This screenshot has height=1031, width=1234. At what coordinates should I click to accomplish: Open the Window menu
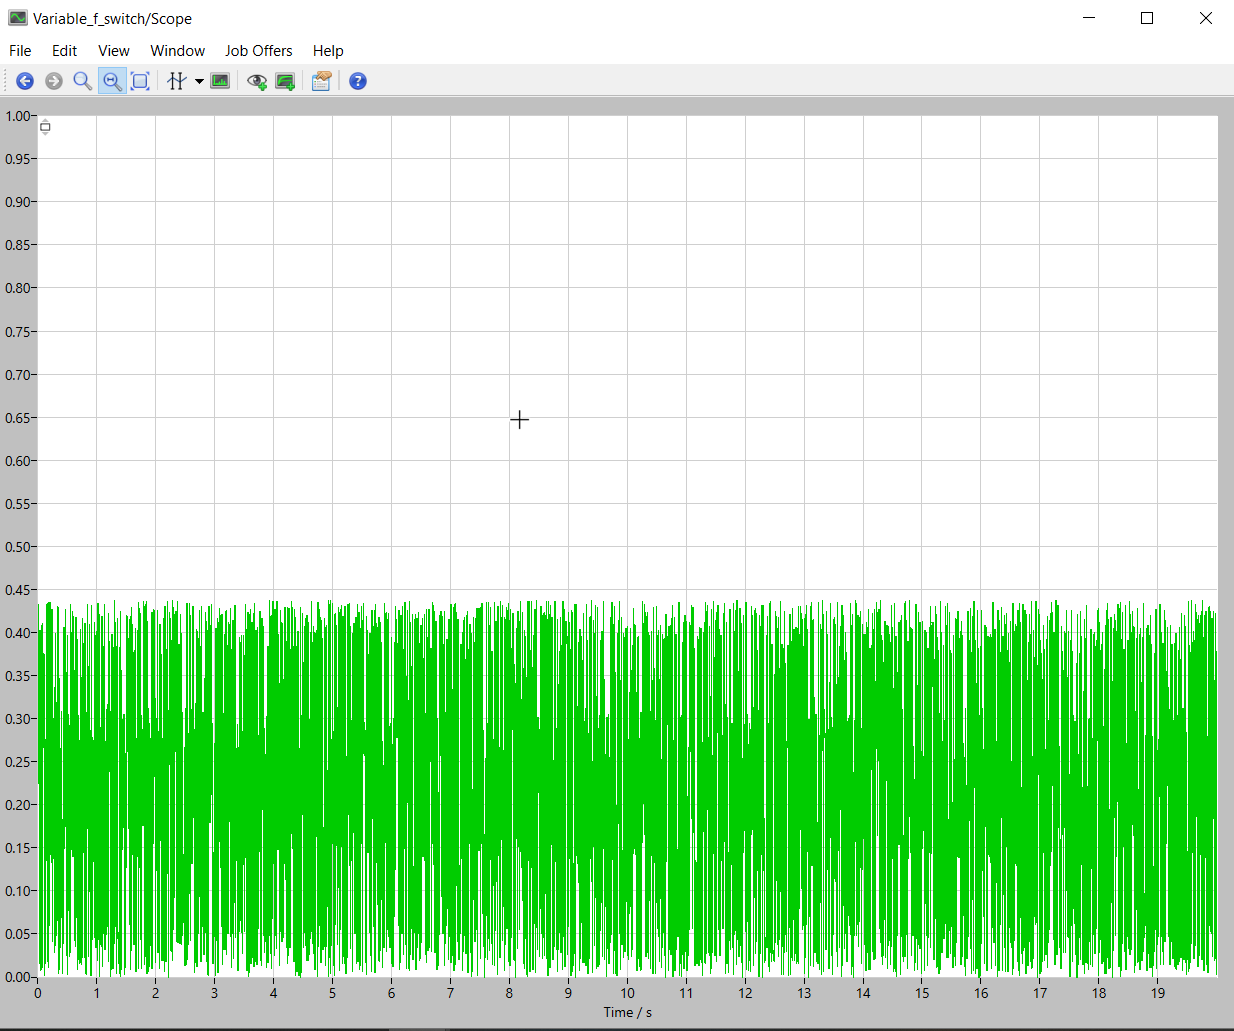pos(178,51)
